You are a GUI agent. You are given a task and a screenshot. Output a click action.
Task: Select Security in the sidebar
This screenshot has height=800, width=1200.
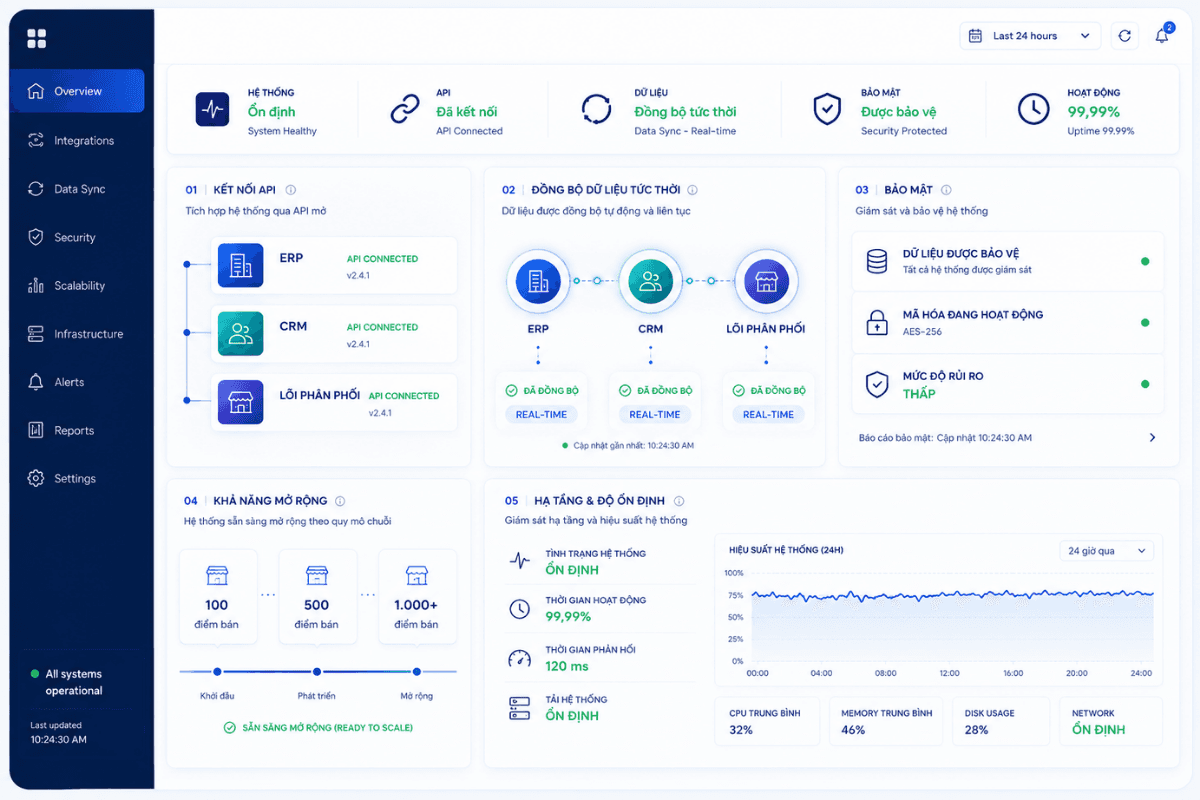[x=78, y=237]
